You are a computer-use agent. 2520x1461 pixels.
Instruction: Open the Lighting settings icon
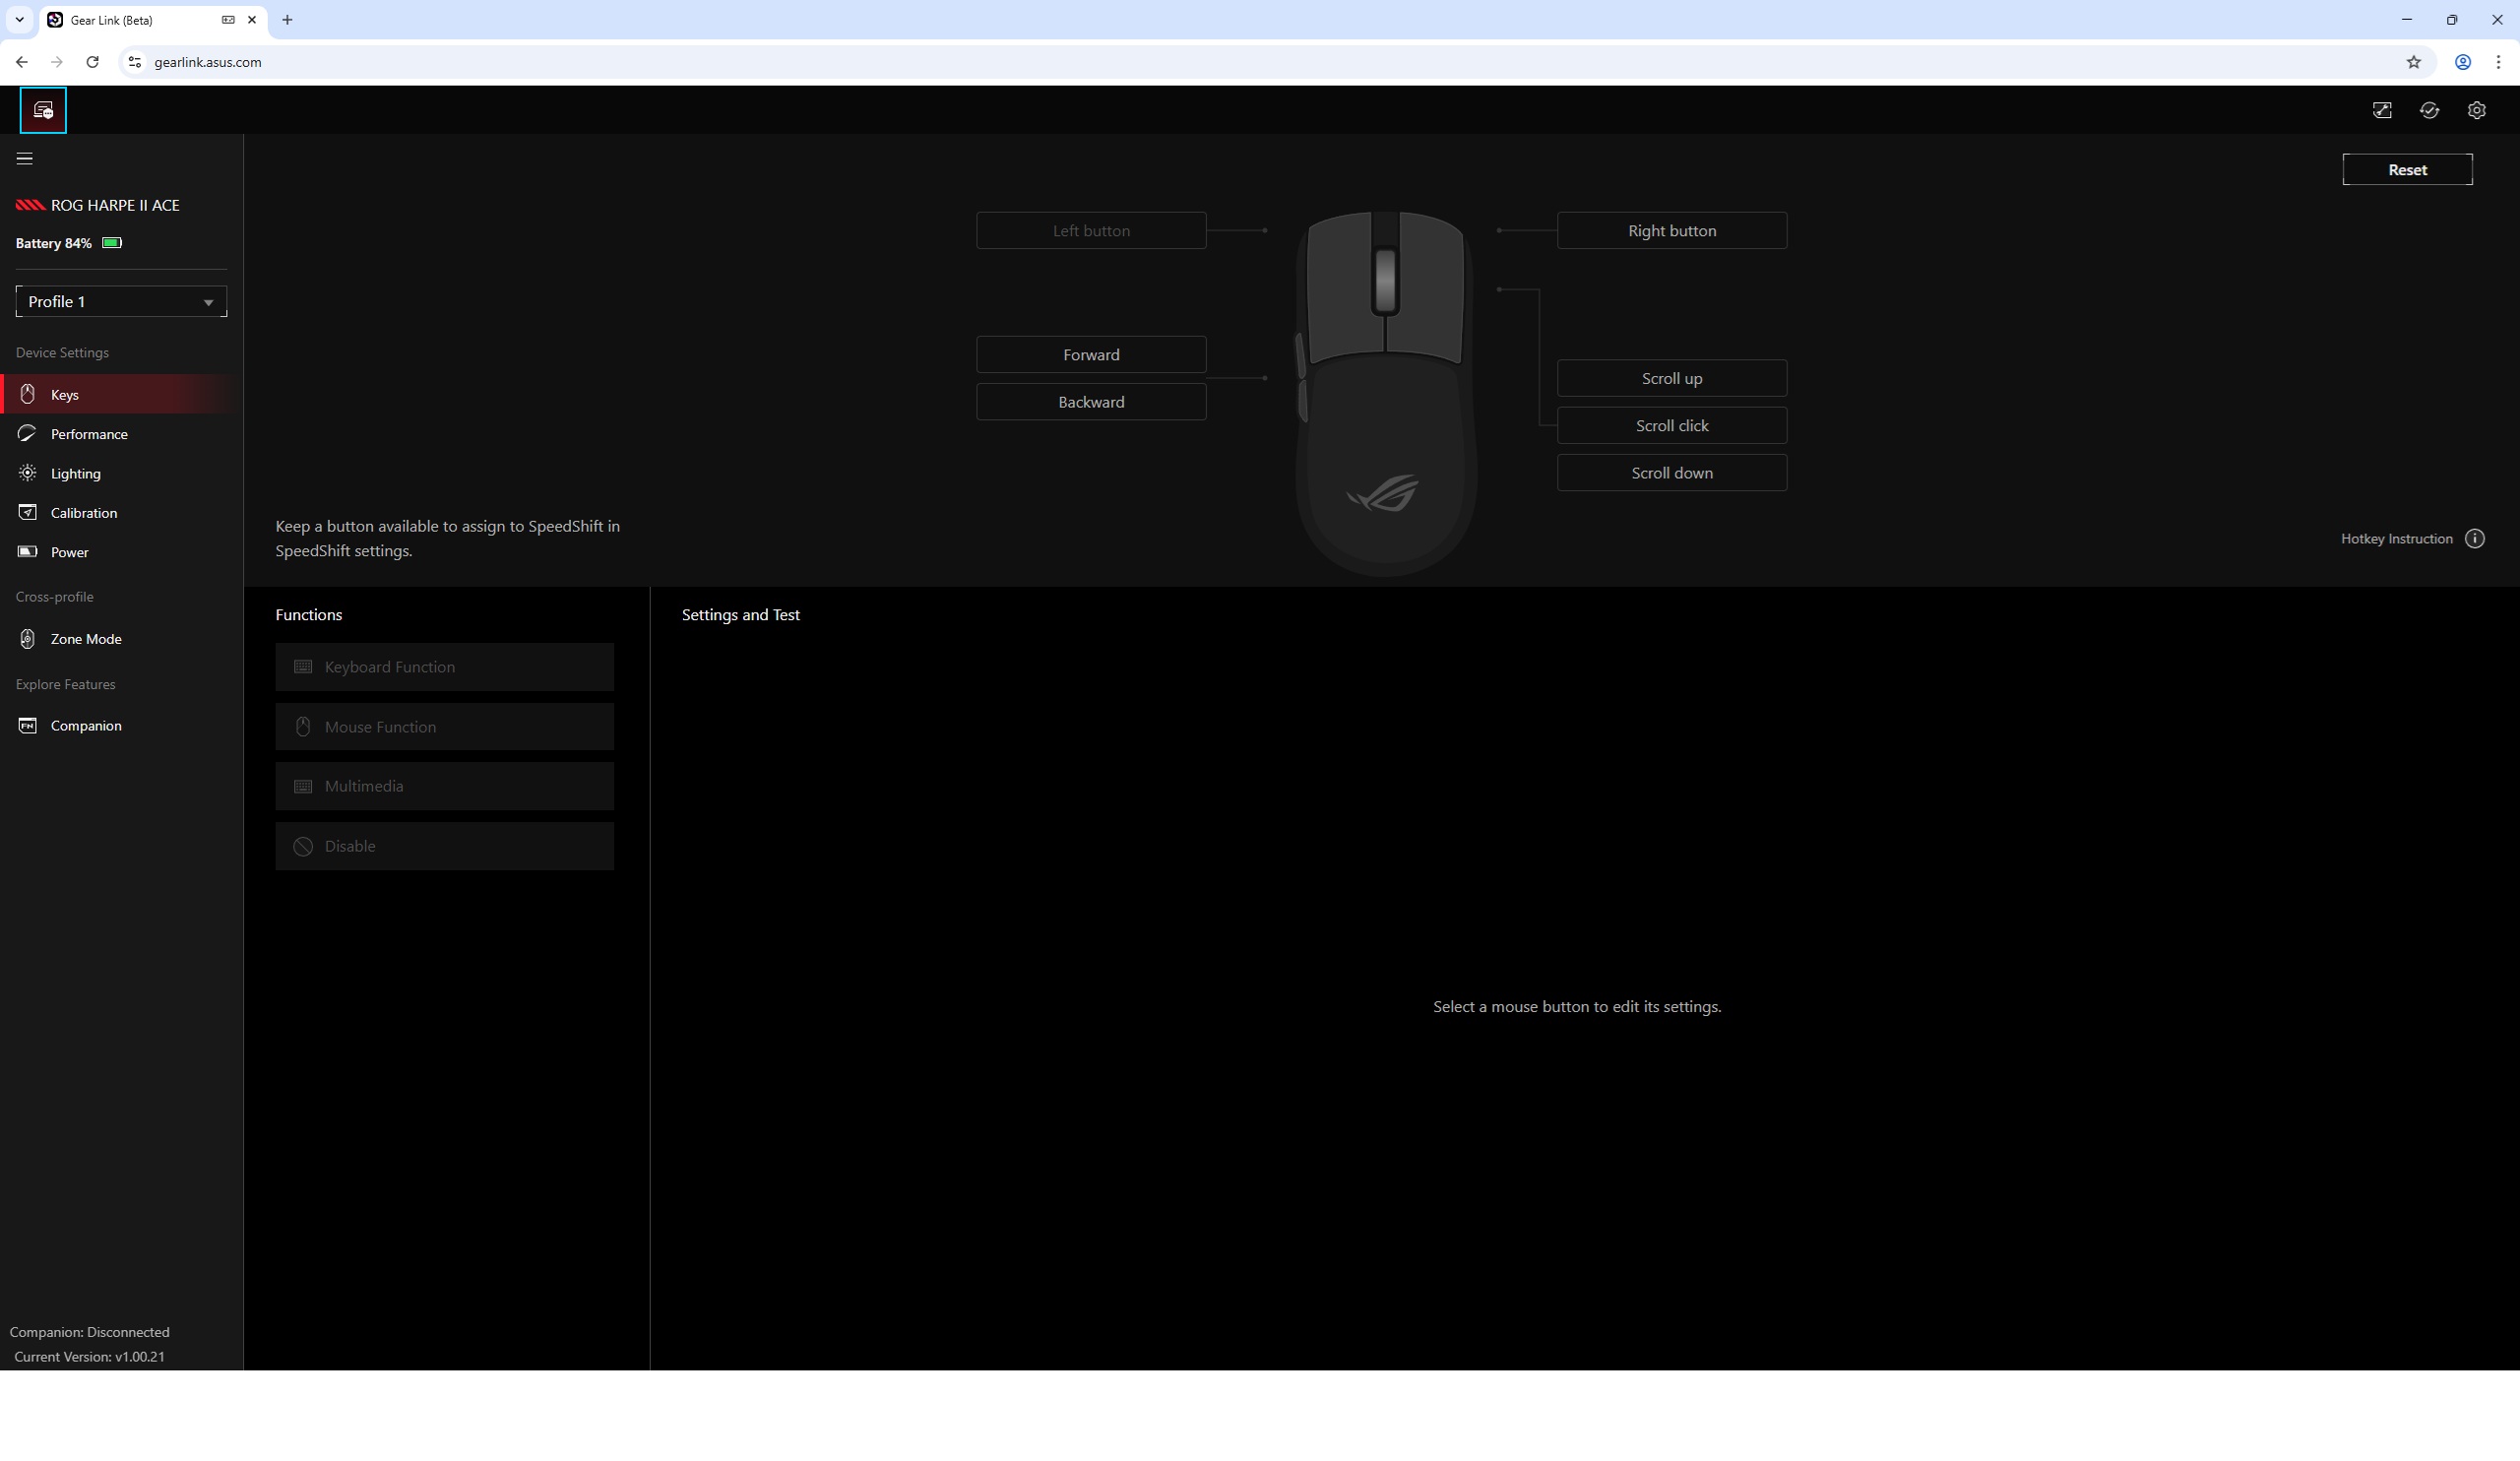[x=28, y=473]
